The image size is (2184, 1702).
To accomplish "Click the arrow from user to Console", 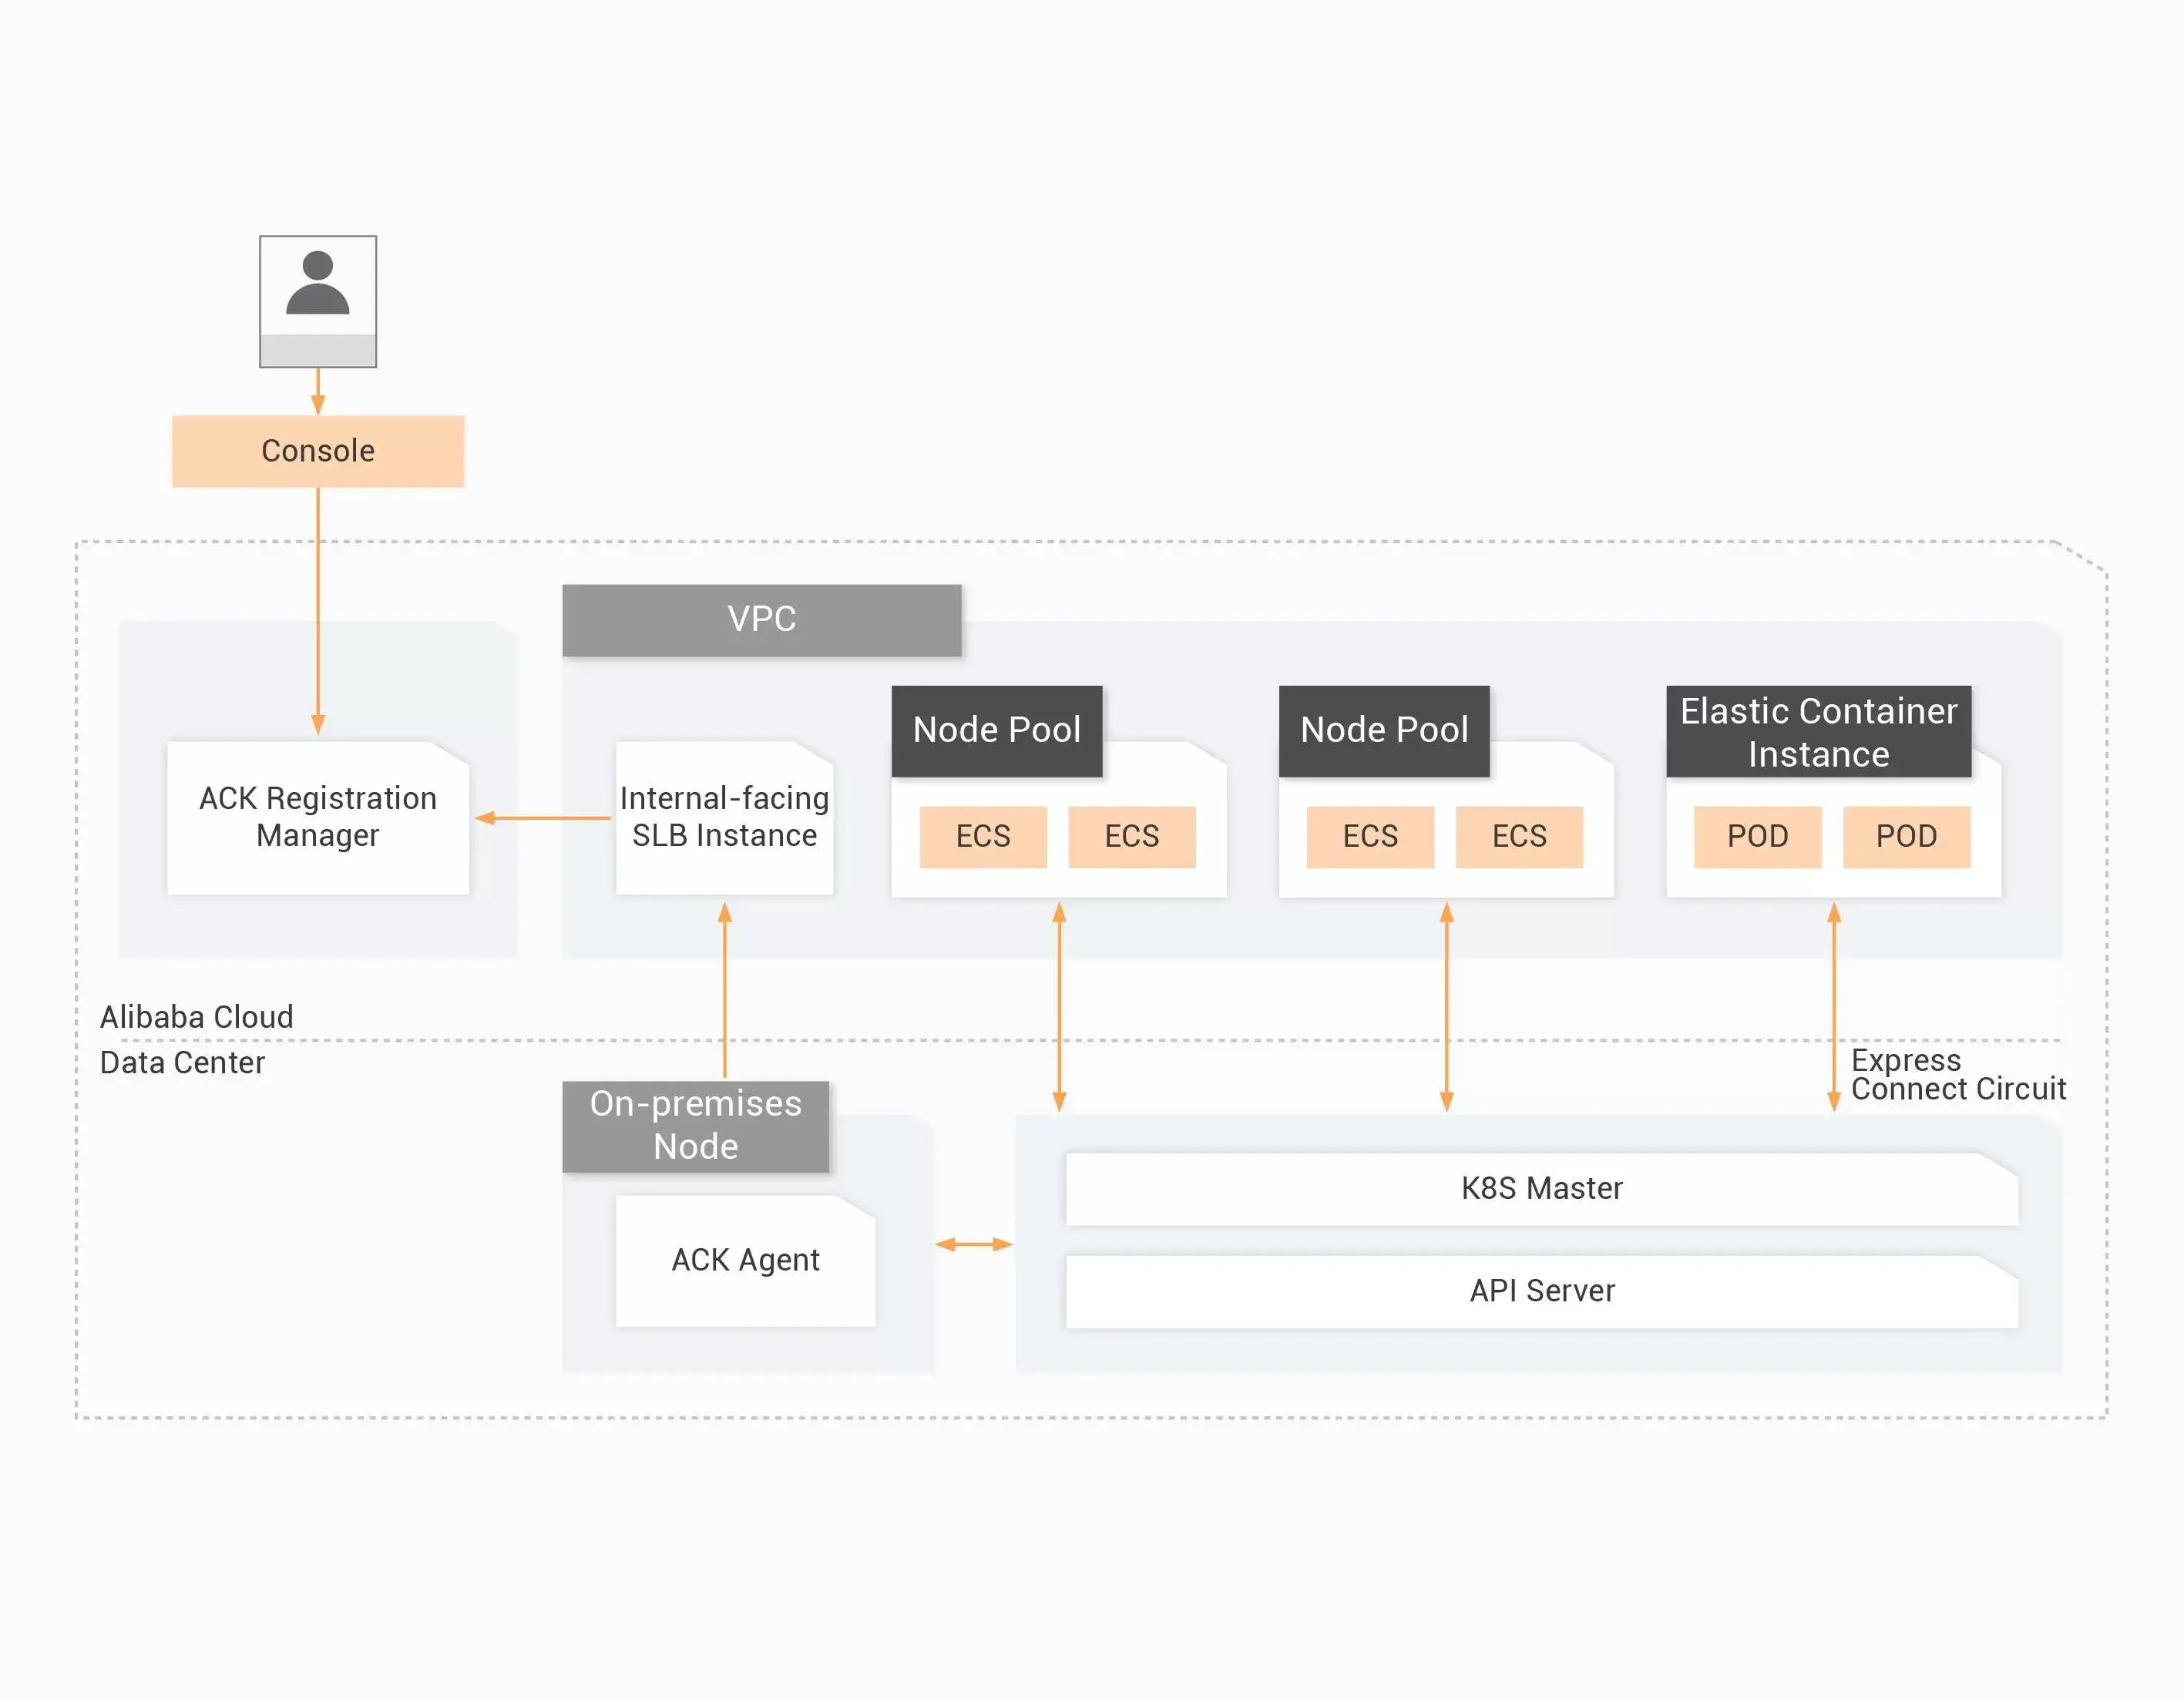I will [x=318, y=391].
